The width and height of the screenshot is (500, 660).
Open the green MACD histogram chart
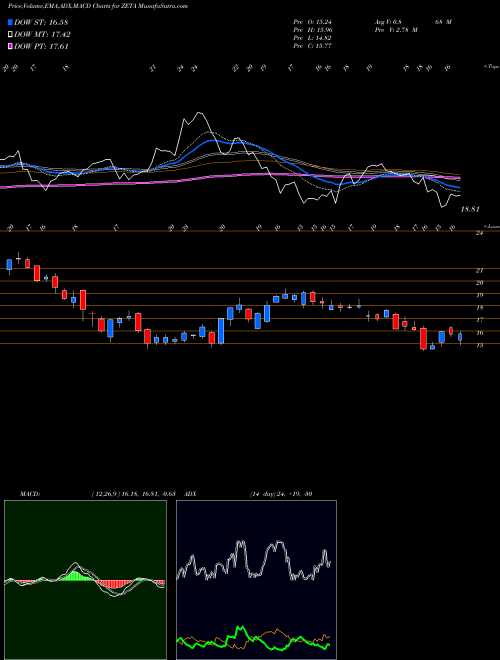coord(85,580)
